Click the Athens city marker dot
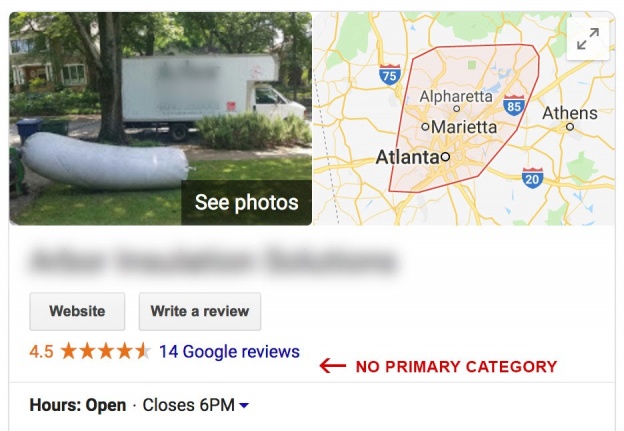The width and height of the screenshot is (624, 431). point(570,127)
